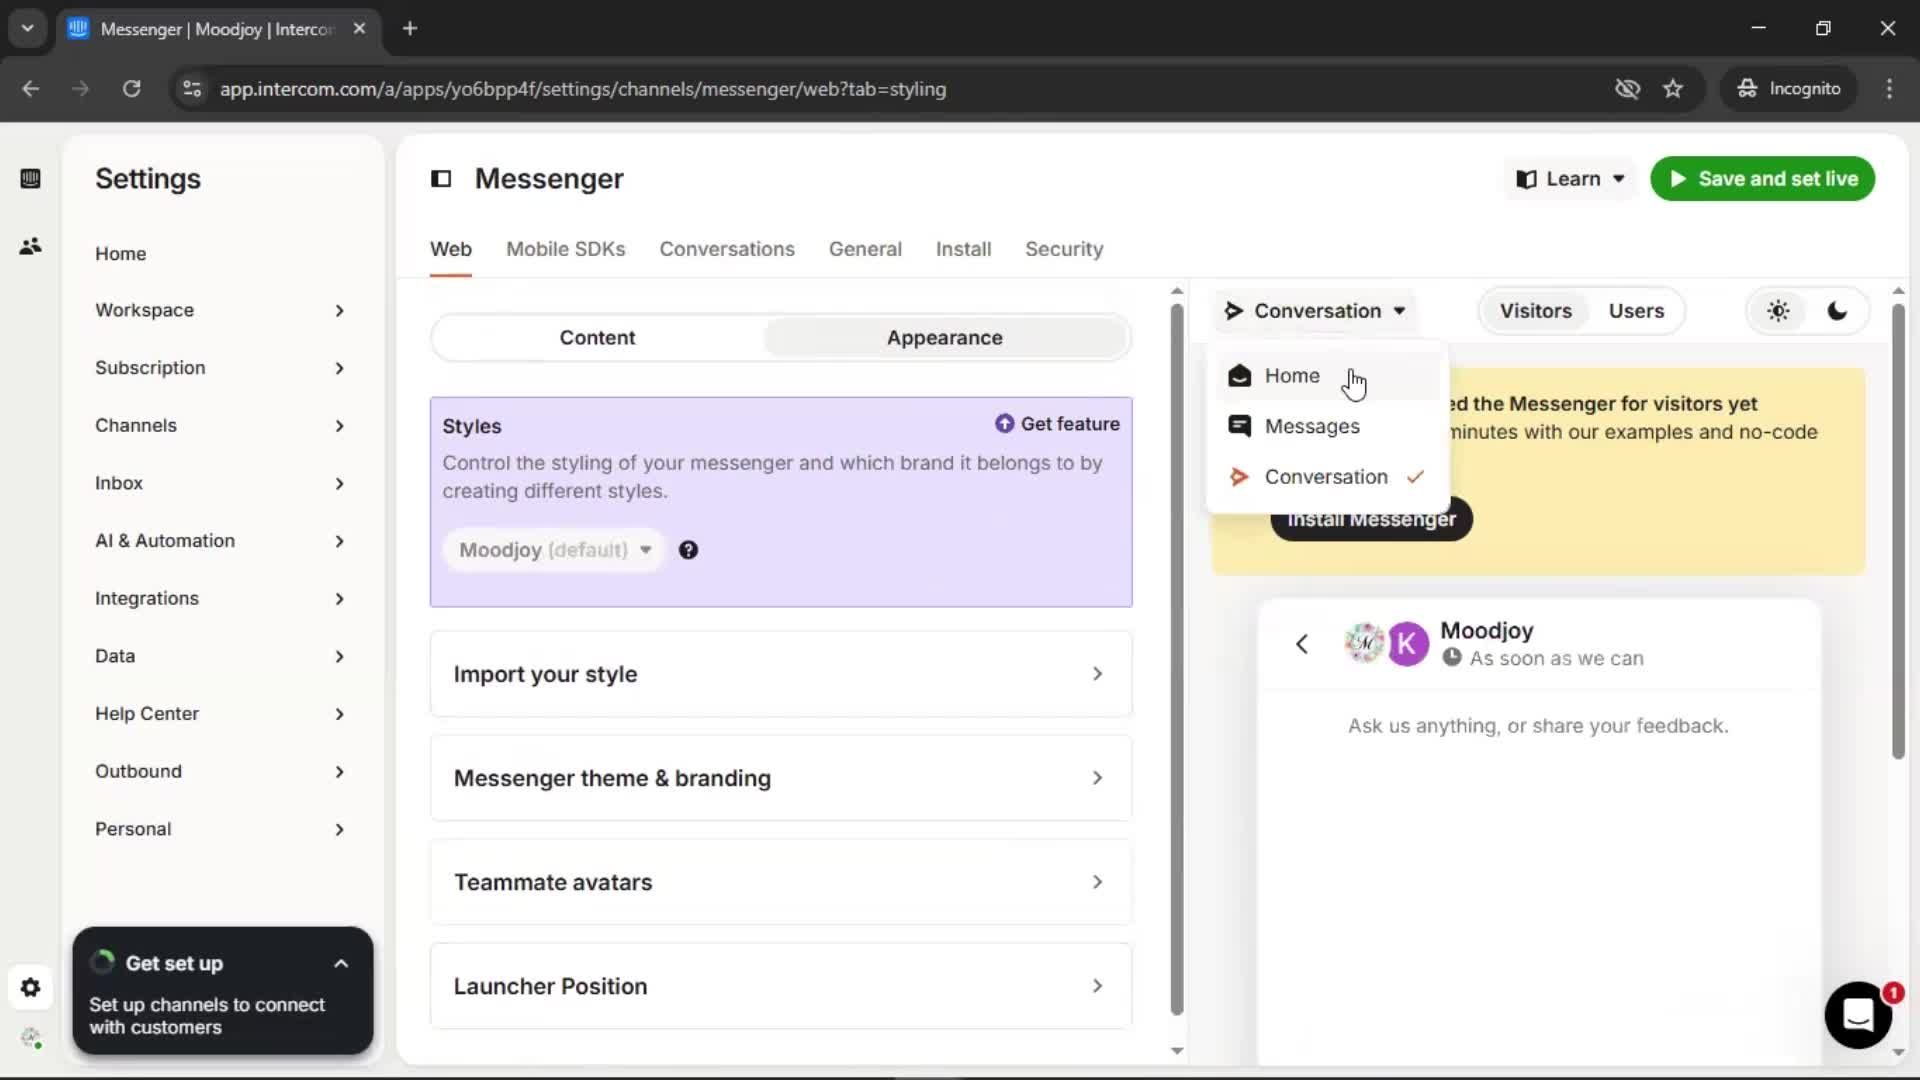
Task: Click the Install Messenger button
Action: [x=1371, y=520]
